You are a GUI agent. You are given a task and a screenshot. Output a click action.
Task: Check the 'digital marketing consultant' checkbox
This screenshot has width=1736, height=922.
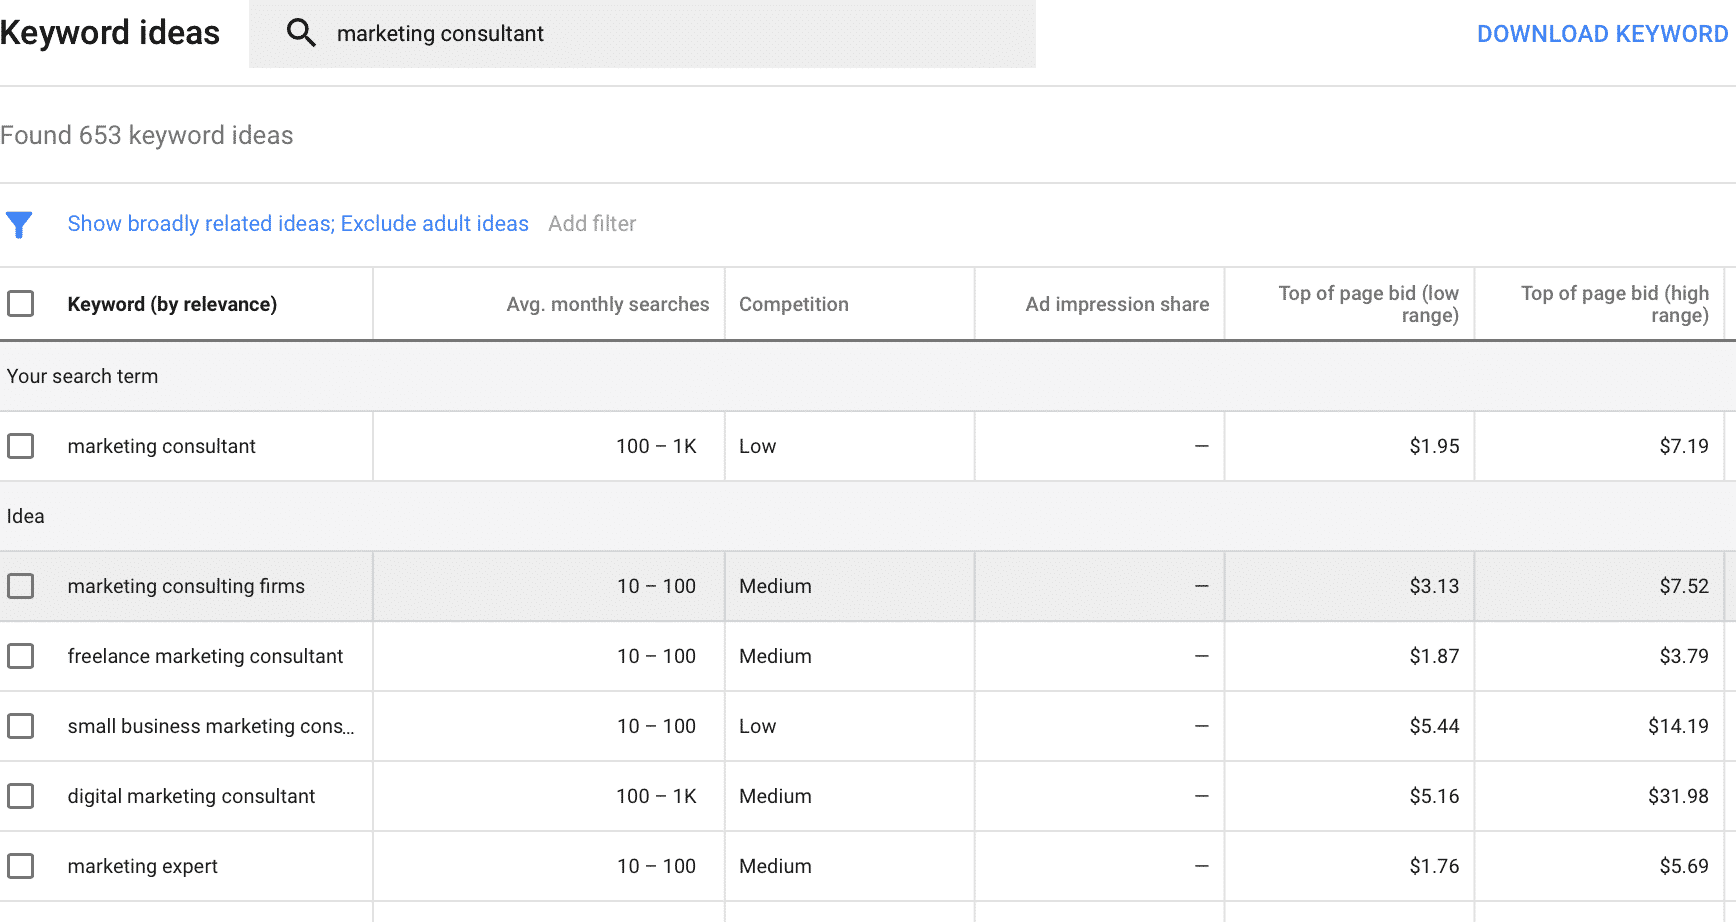tap(21, 796)
